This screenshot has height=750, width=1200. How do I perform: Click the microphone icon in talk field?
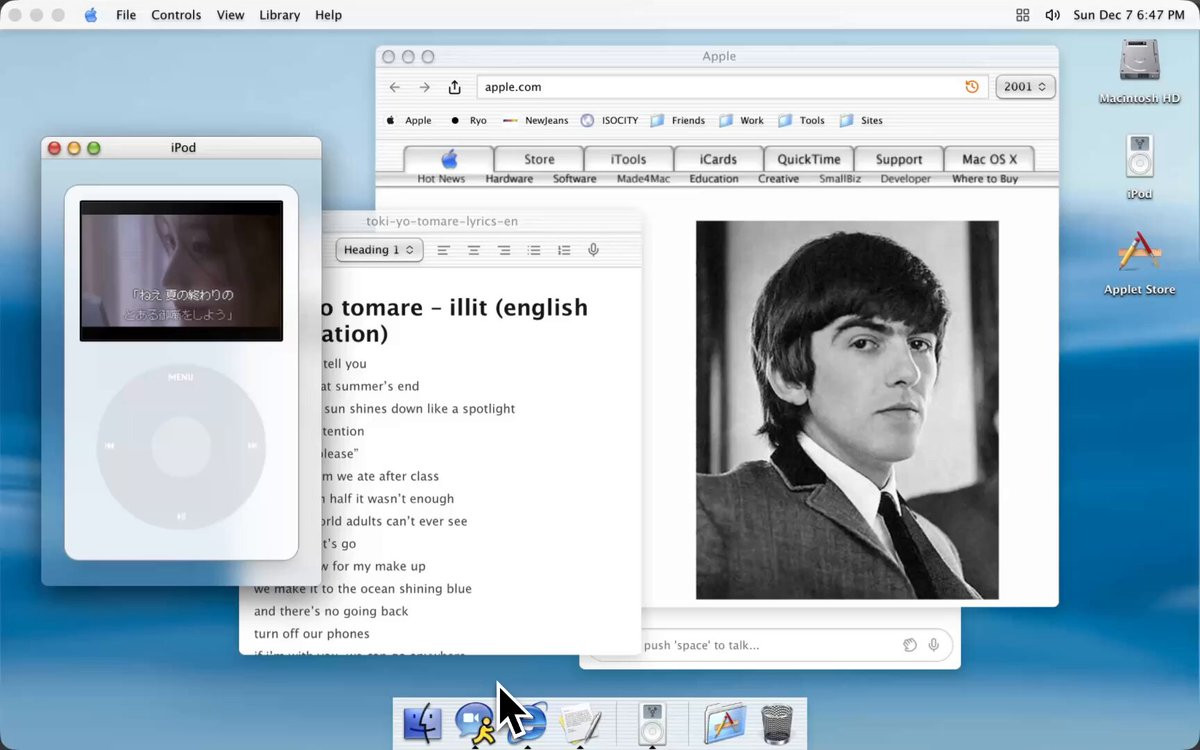(934, 645)
